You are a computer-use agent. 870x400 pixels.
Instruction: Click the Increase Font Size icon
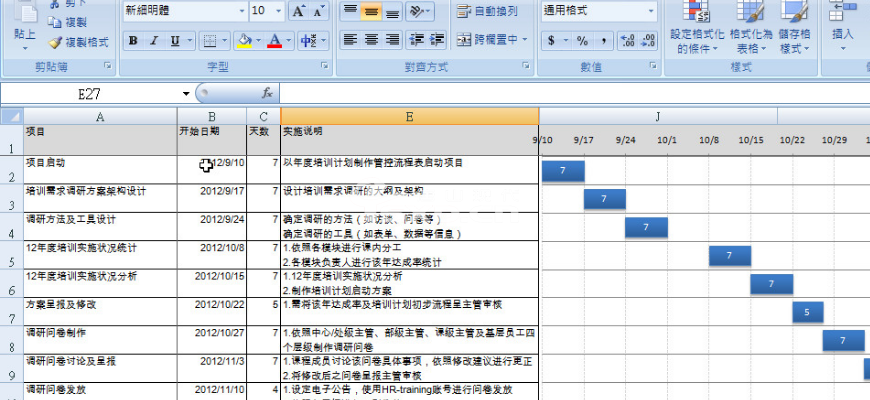coord(299,11)
